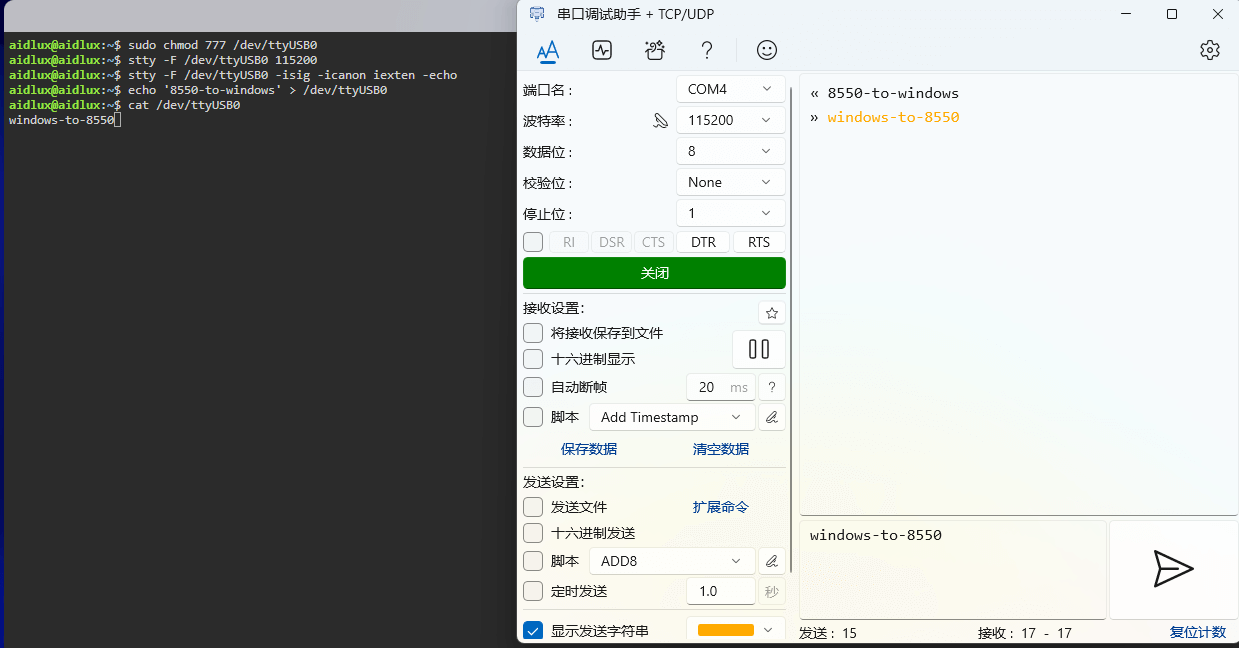The height and width of the screenshot is (648, 1239).
Task: Open the robot tools icon in toolbar
Action: [655, 50]
